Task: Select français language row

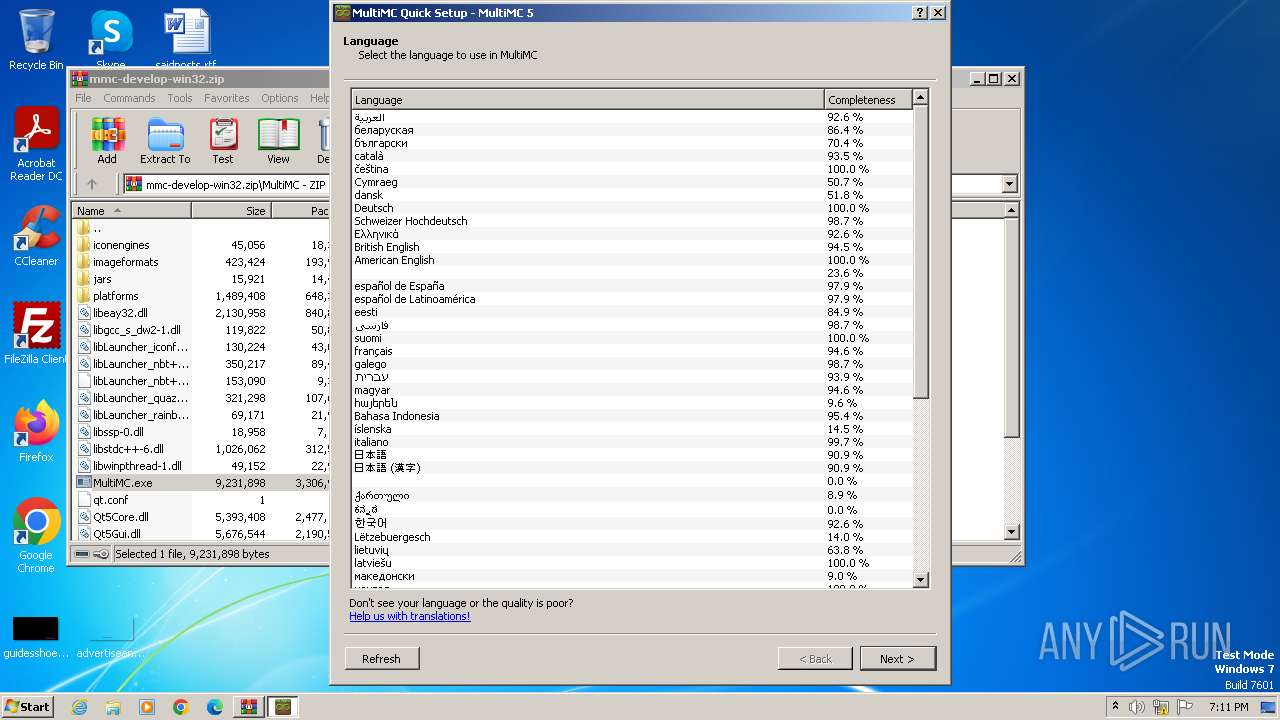Action: click(632, 351)
